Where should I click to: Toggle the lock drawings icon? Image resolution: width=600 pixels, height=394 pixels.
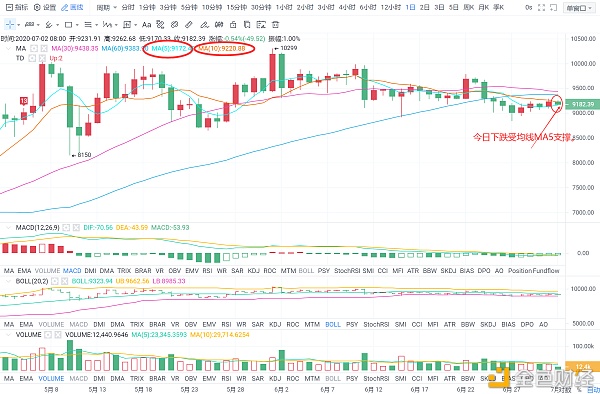click(233, 25)
